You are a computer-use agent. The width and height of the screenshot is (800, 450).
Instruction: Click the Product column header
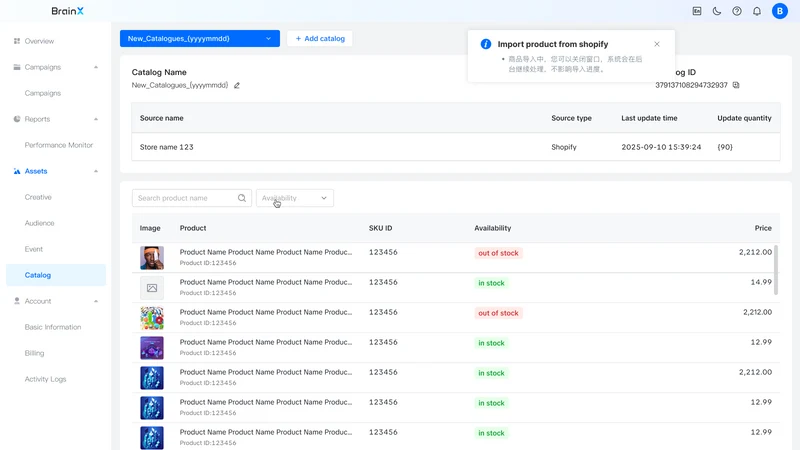[193, 228]
